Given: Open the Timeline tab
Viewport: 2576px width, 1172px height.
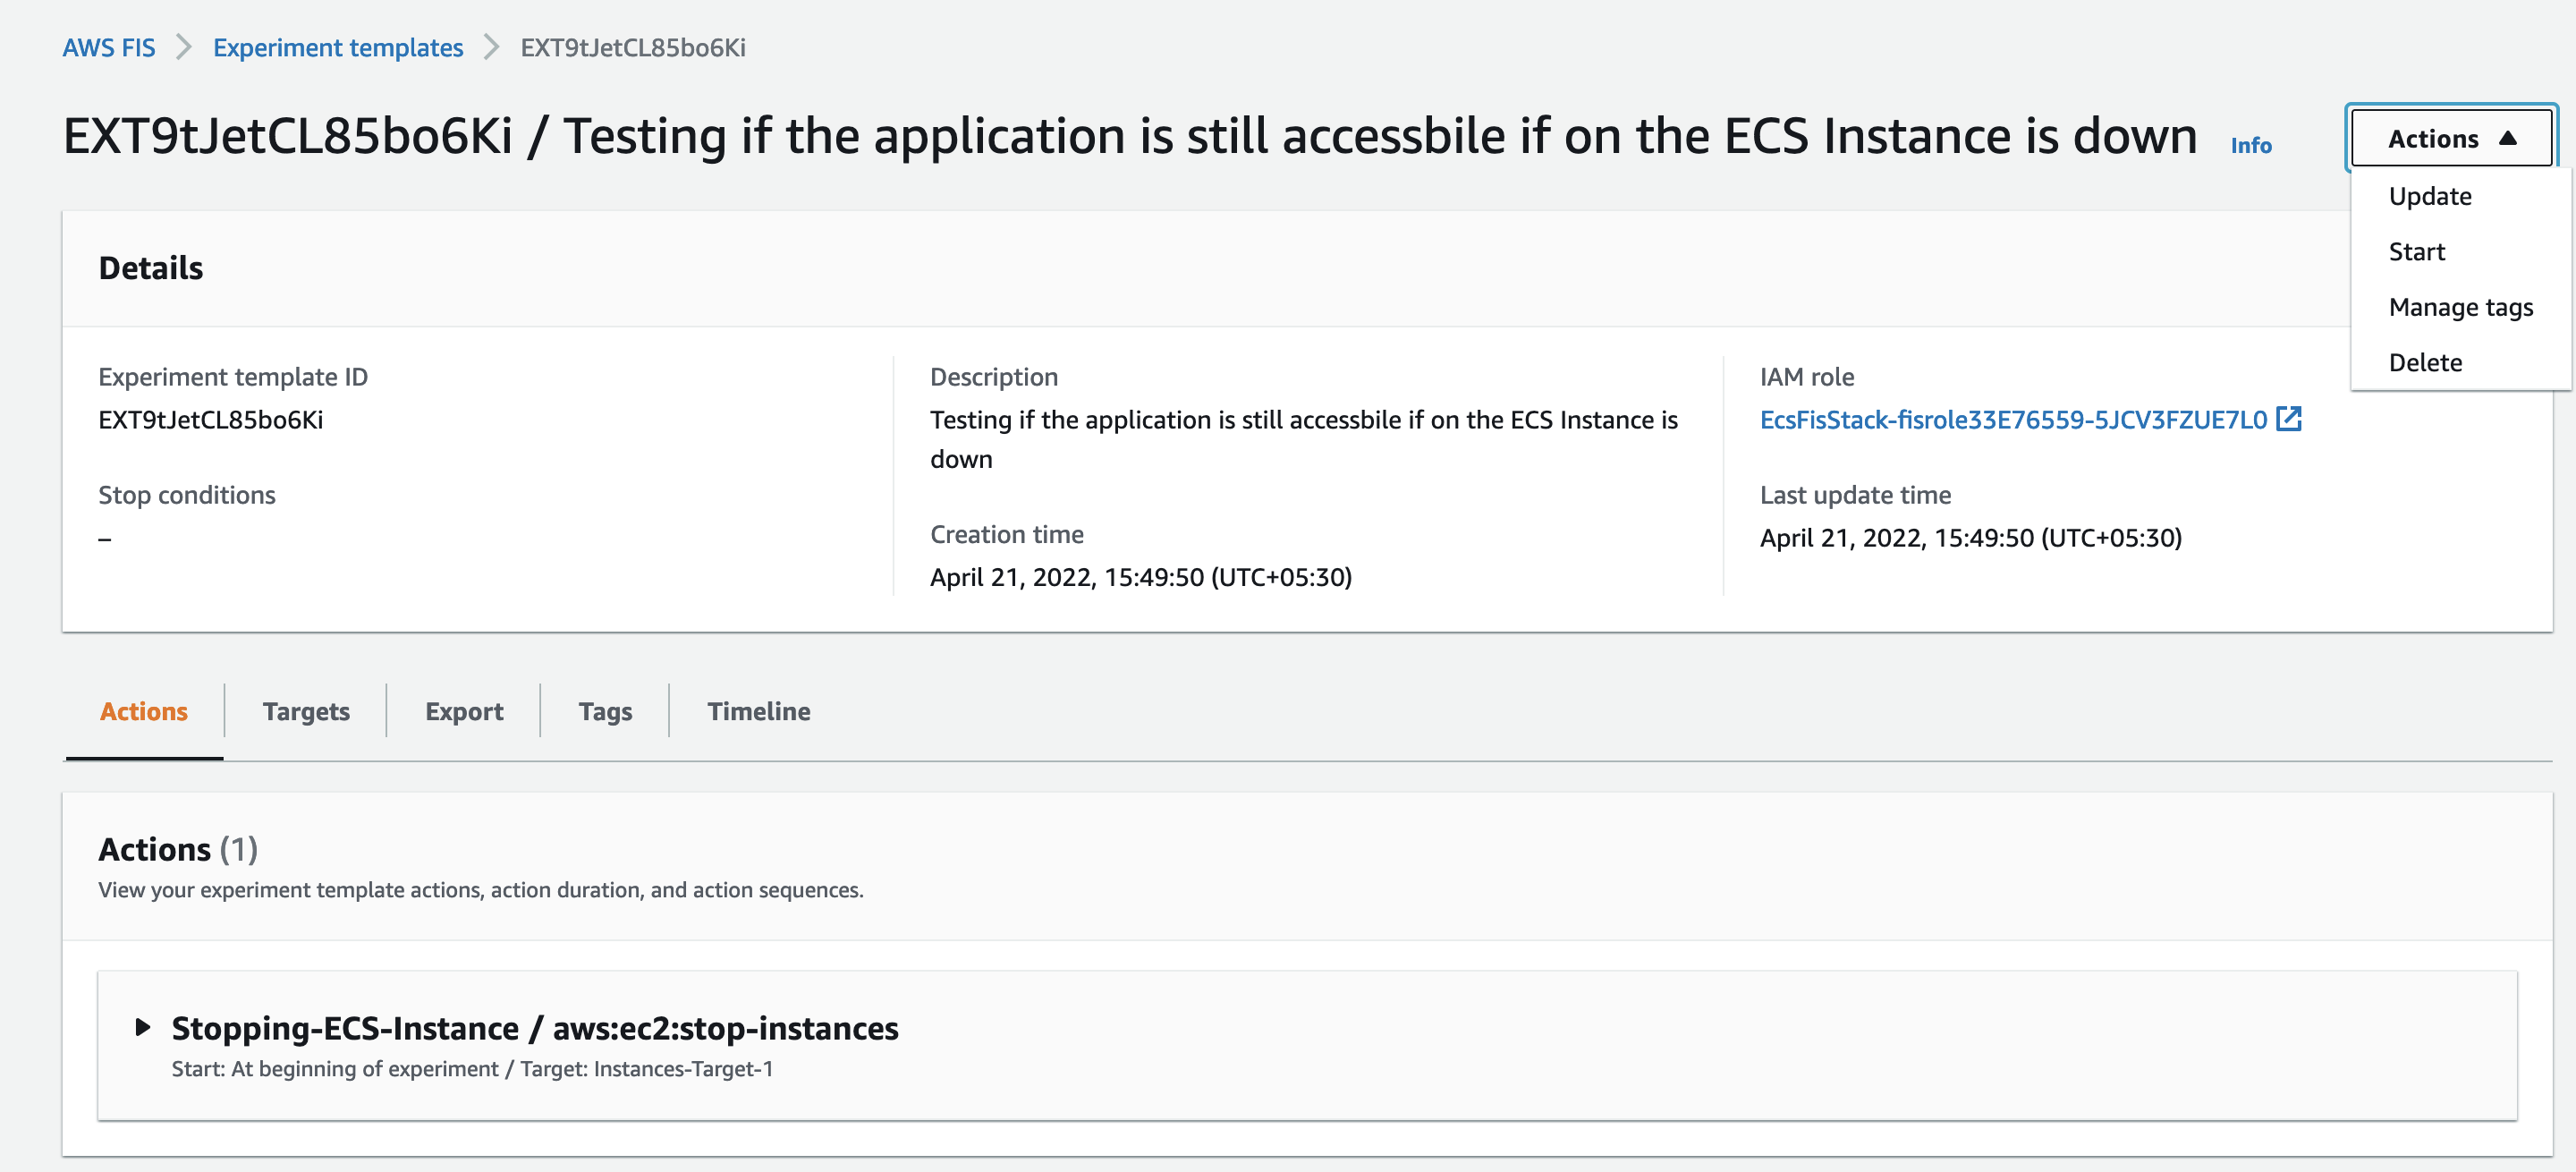Looking at the screenshot, I should click(759, 711).
